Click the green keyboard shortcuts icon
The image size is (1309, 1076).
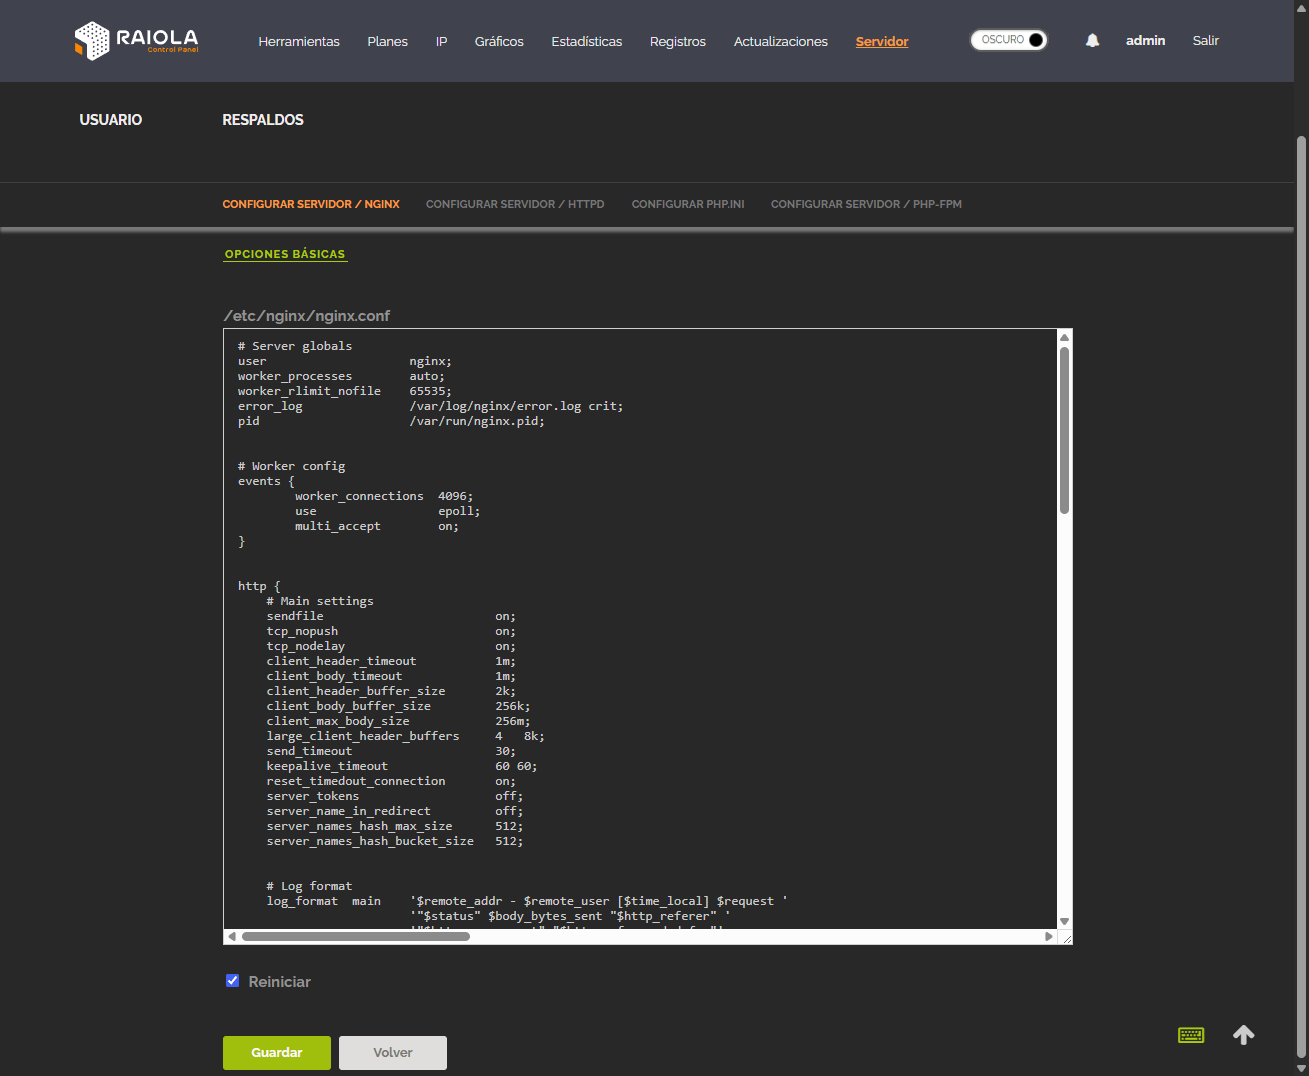coord(1191,1035)
